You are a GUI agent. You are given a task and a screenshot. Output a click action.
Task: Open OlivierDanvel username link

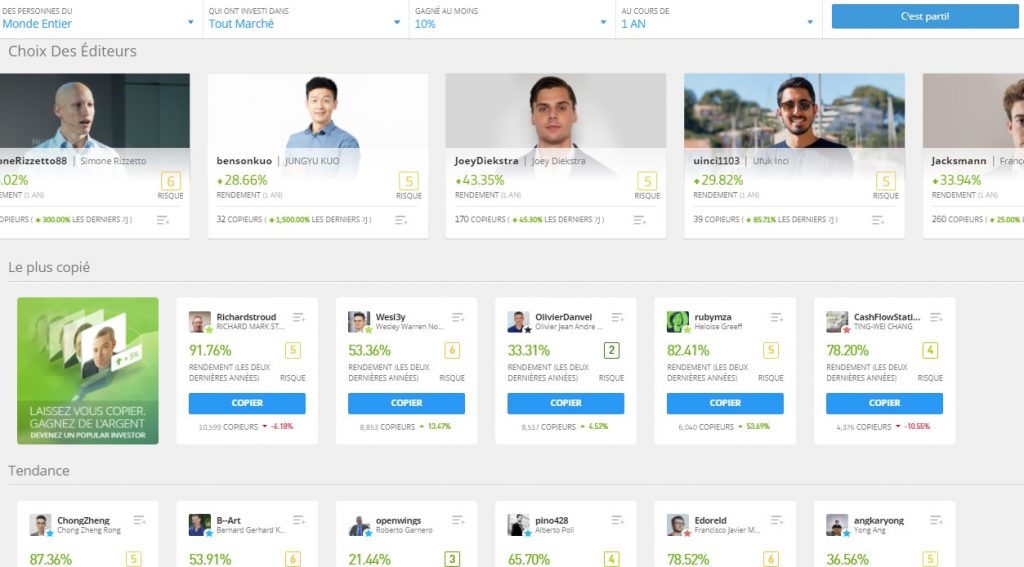[563, 317]
